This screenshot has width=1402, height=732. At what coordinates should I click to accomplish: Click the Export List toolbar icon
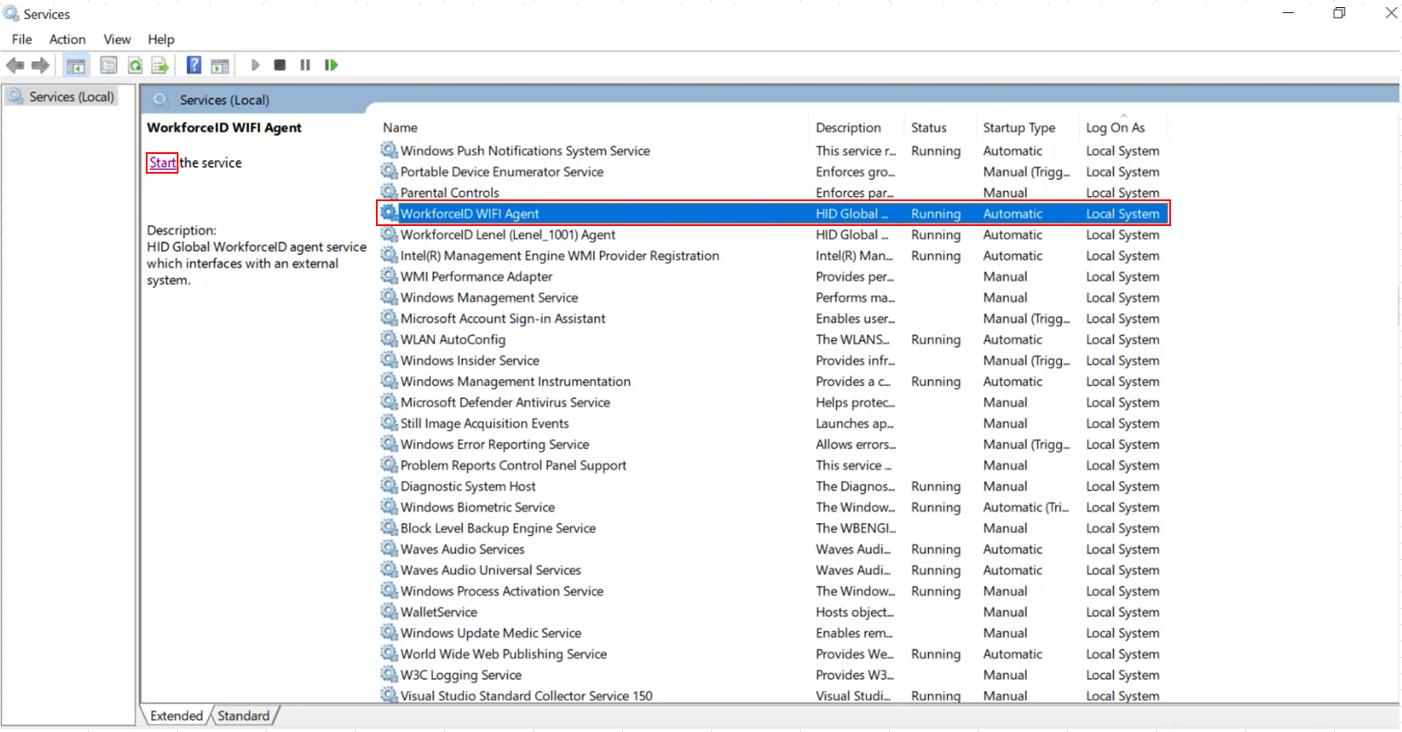pyautogui.click(x=160, y=66)
